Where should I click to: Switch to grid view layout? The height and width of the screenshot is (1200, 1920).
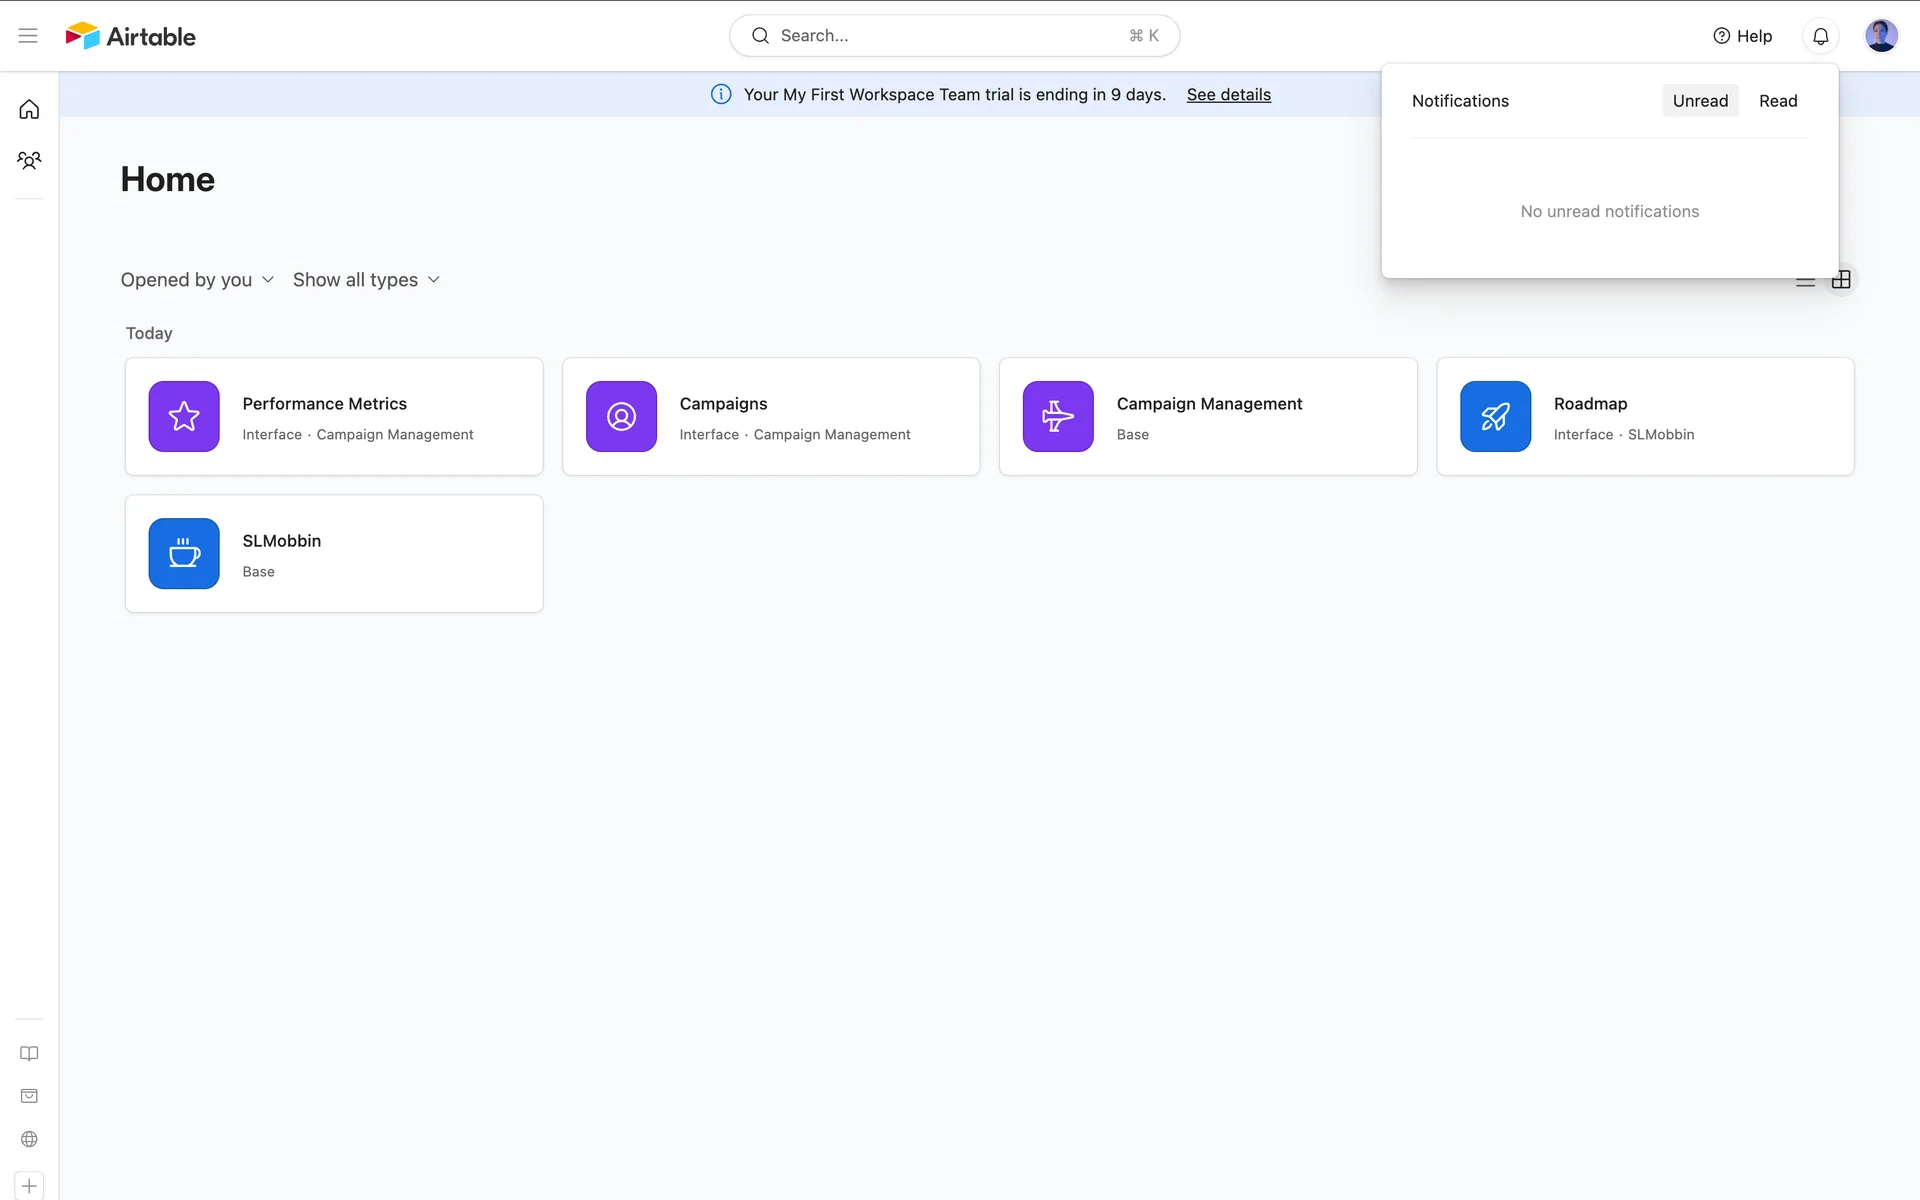tap(1841, 280)
